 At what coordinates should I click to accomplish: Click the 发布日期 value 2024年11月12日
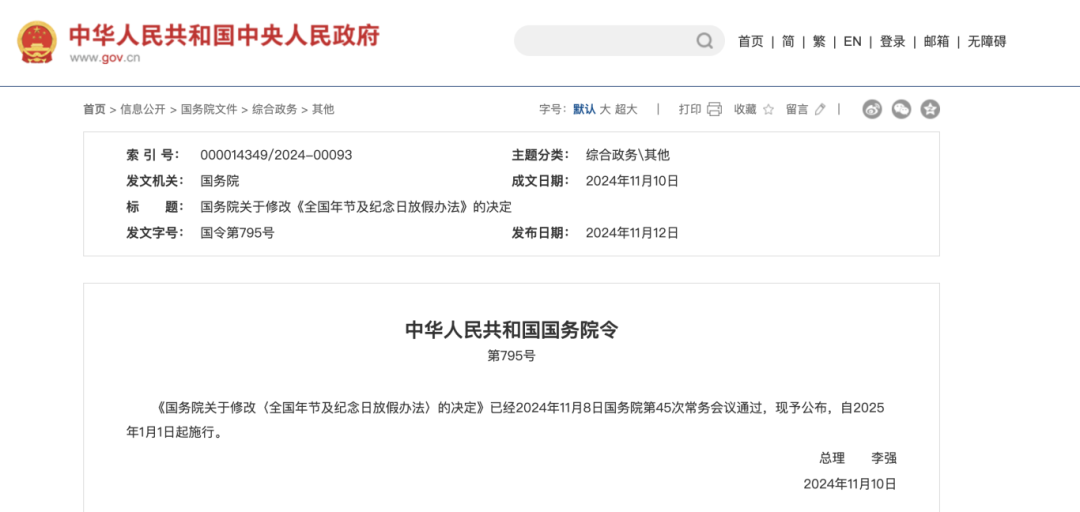(x=632, y=233)
